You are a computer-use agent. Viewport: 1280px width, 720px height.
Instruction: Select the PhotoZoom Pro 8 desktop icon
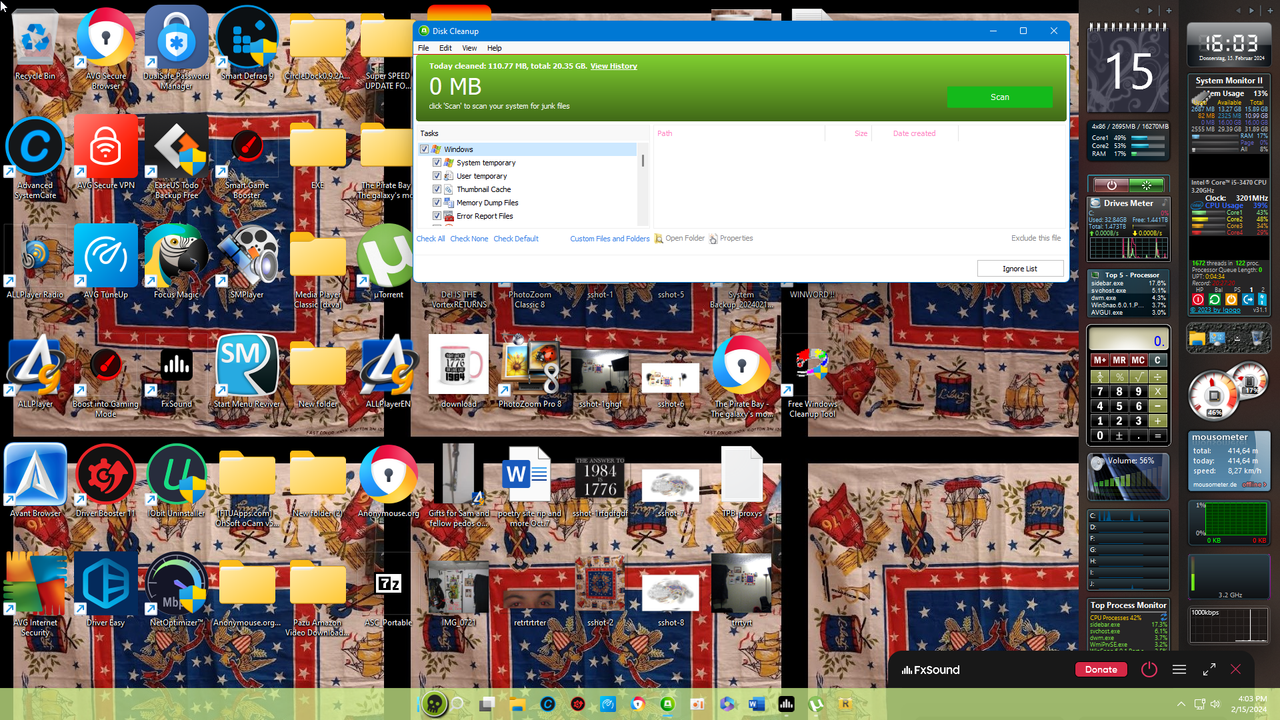click(530, 372)
